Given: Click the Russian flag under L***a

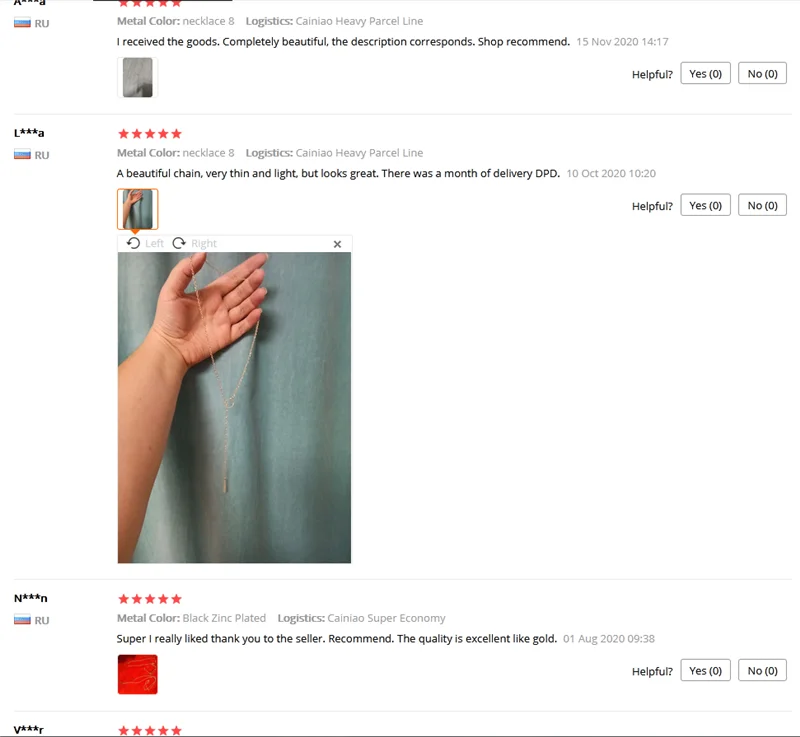Looking at the screenshot, I should click(x=22, y=155).
